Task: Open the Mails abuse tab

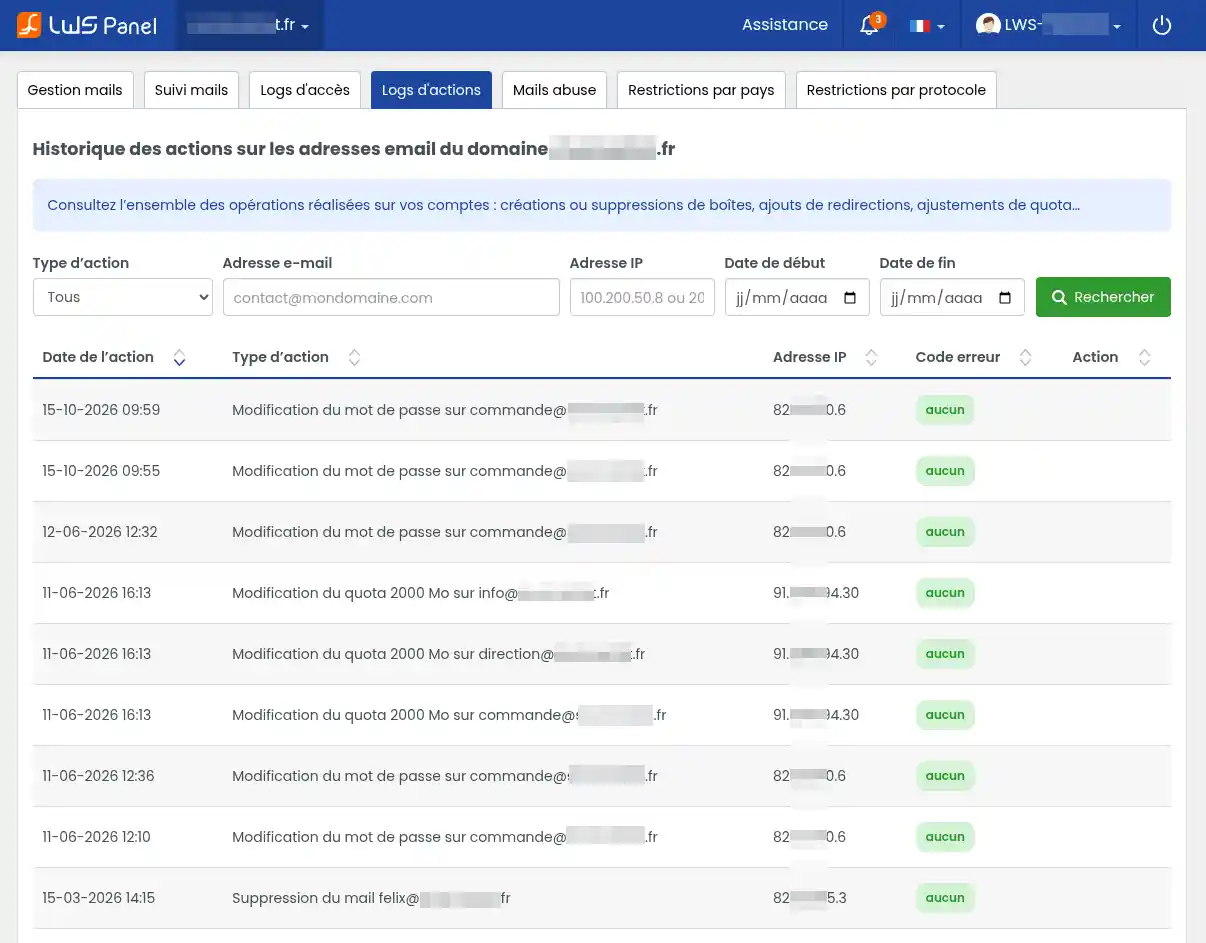Action: (x=554, y=90)
